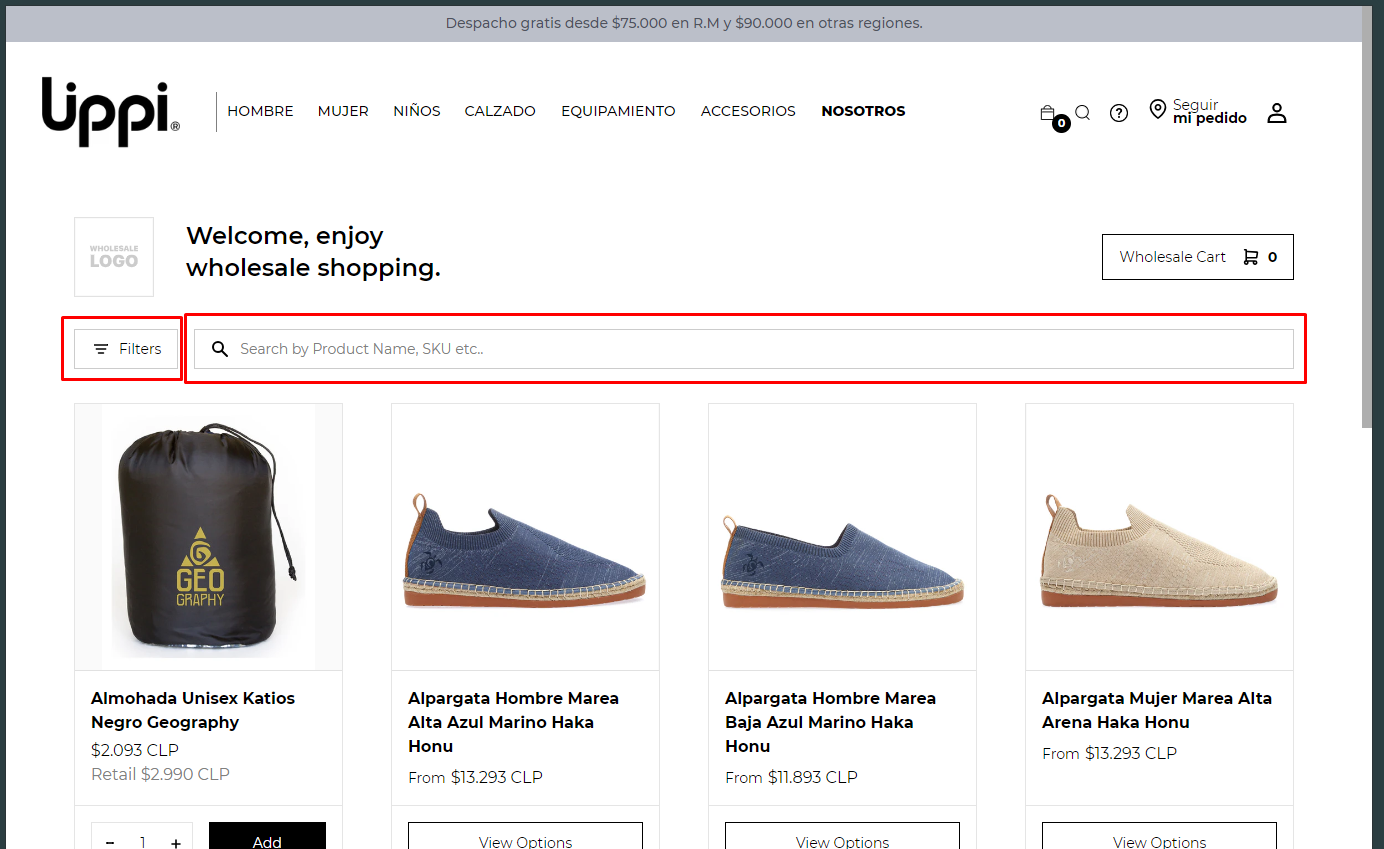1384x849 pixels.
Task: Open the shopping bag cart icon
Action: point(1049,114)
